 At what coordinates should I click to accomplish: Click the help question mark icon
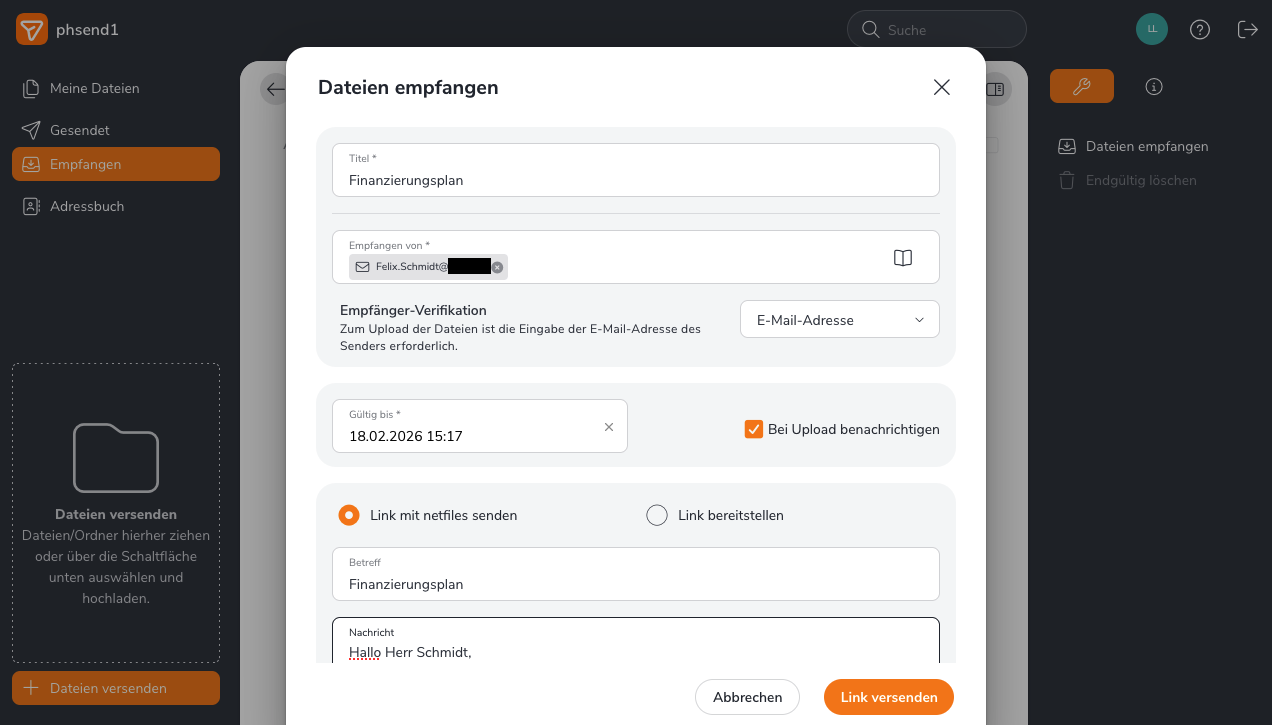click(1199, 30)
